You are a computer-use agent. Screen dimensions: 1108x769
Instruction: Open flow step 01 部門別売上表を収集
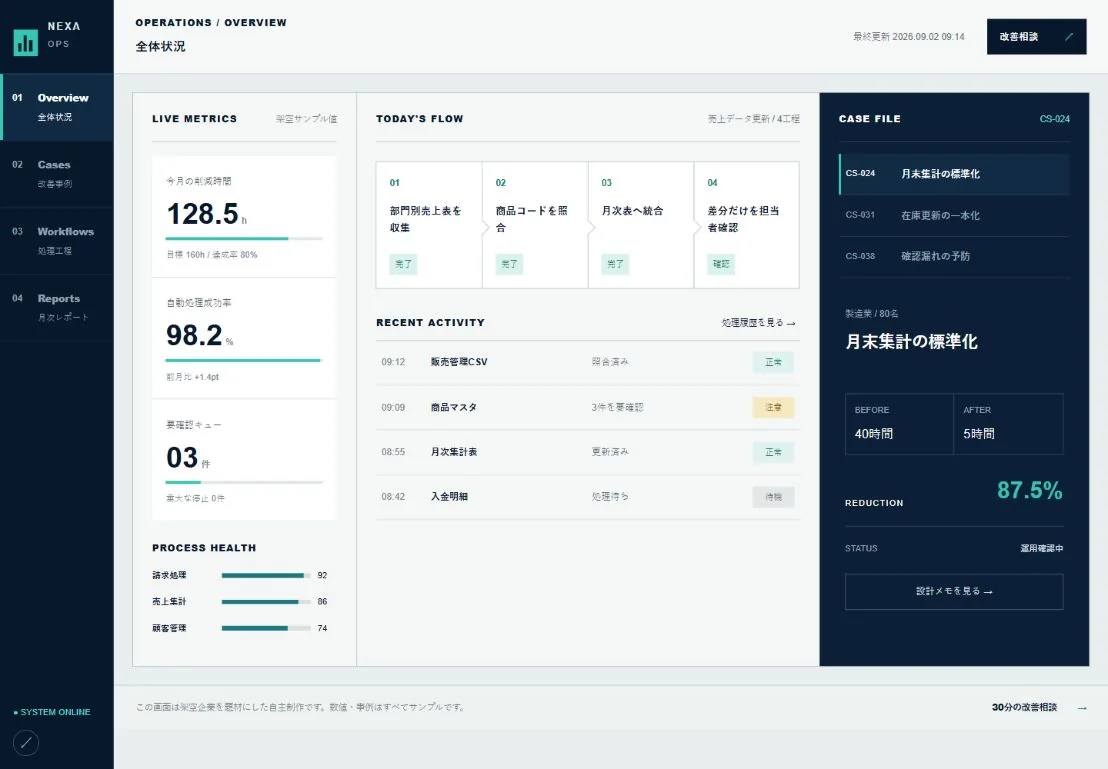click(x=429, y=225)
